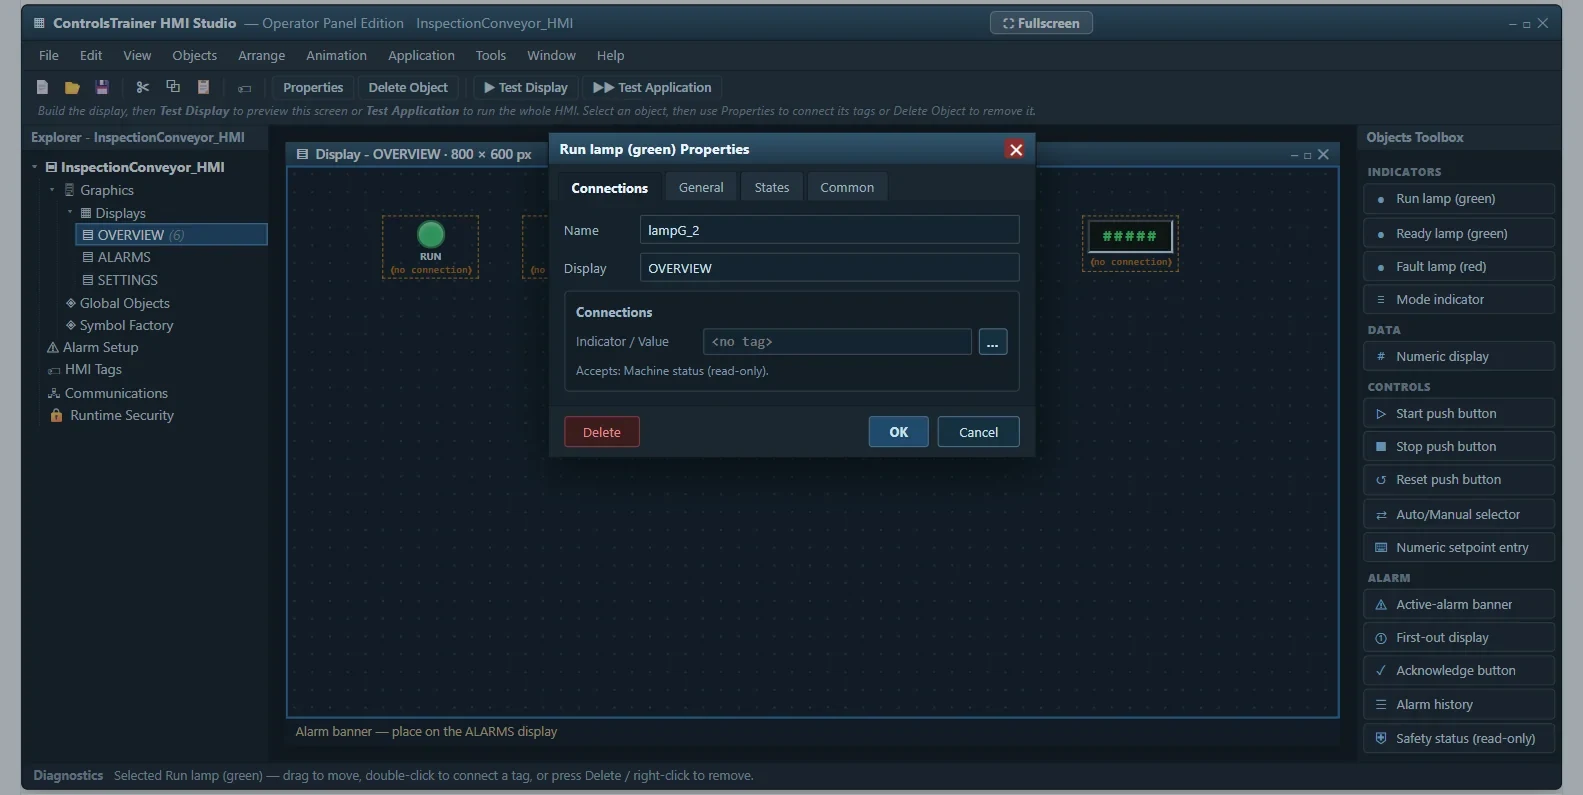Screen dimensions: 1583x795
Task: Click the Alarm Setup warning triangle icon
Action: pos(53,348)
